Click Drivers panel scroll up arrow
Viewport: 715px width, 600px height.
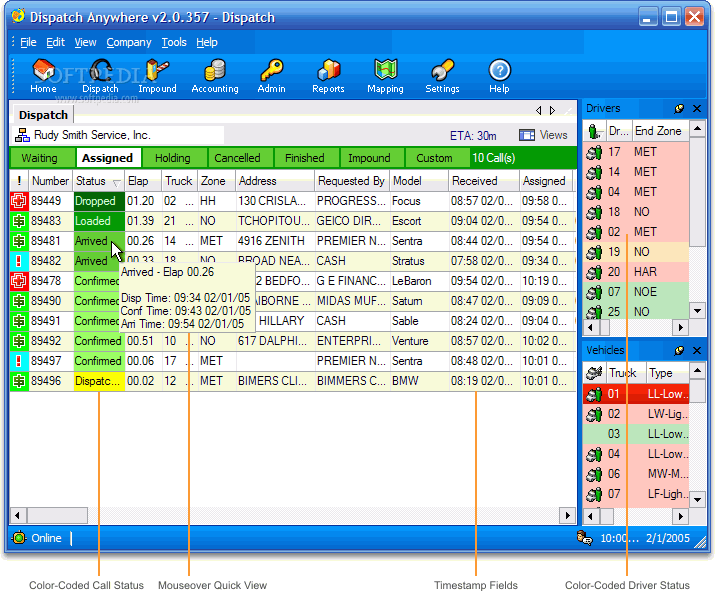[x=697, y=129]
